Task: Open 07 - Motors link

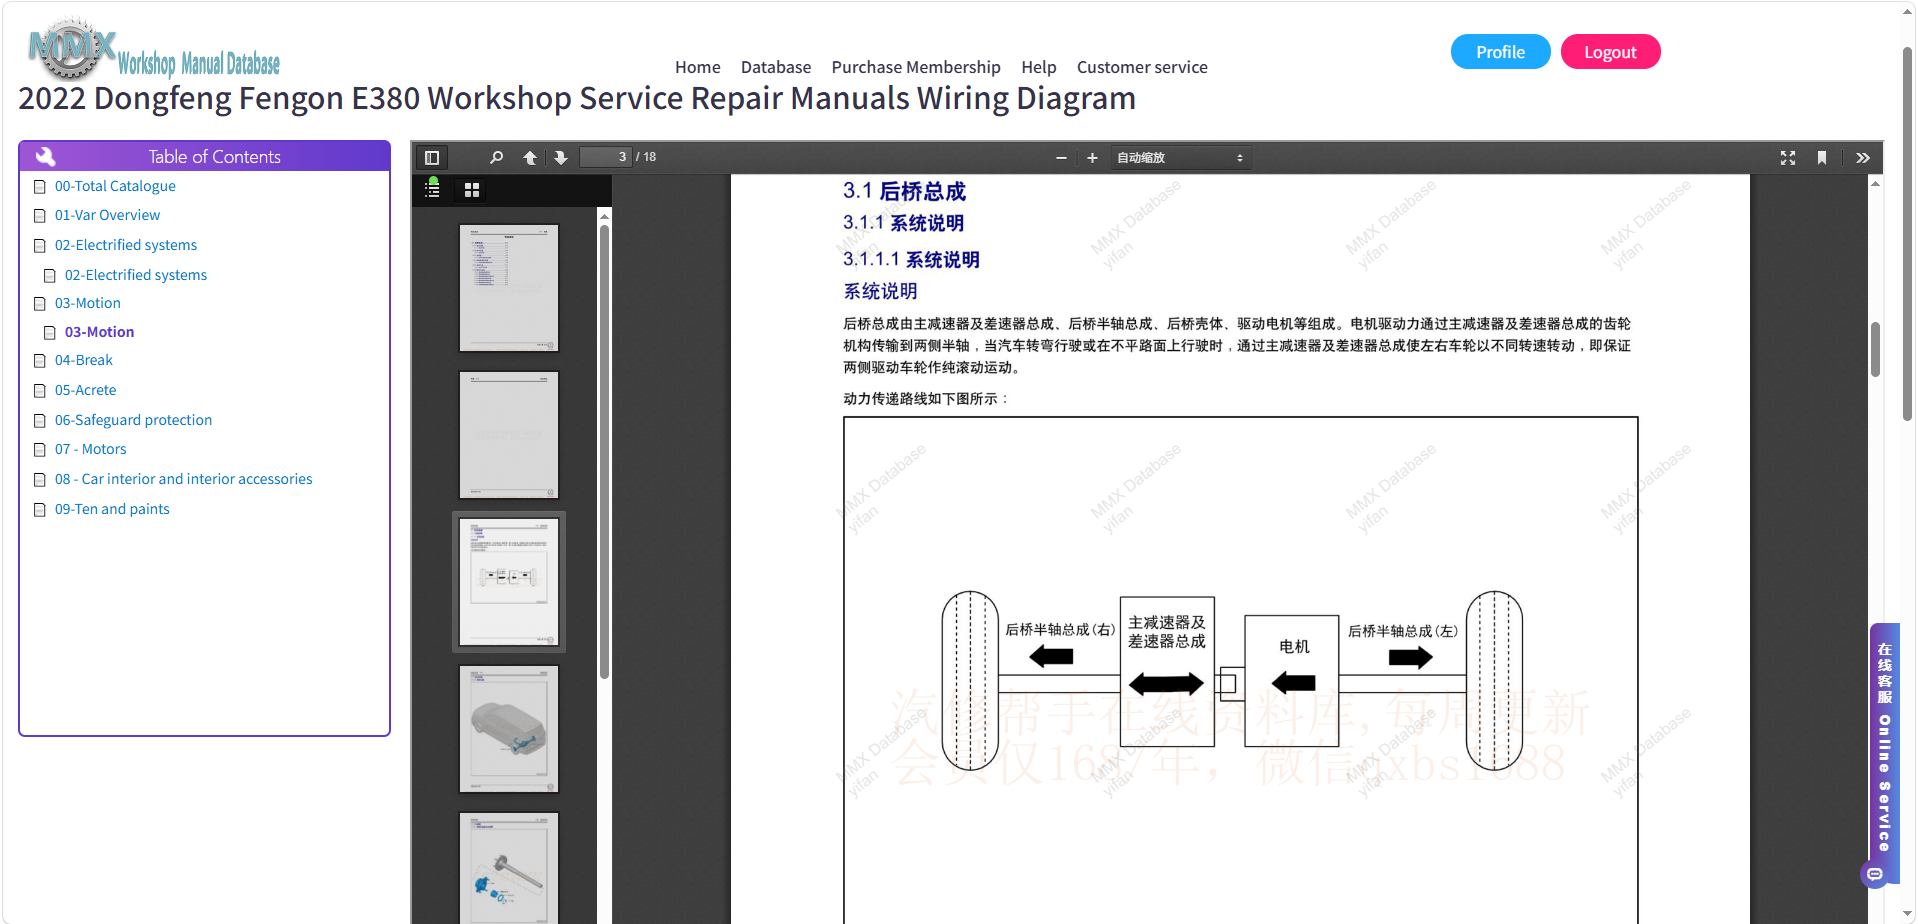Action: tap(90, 449)
